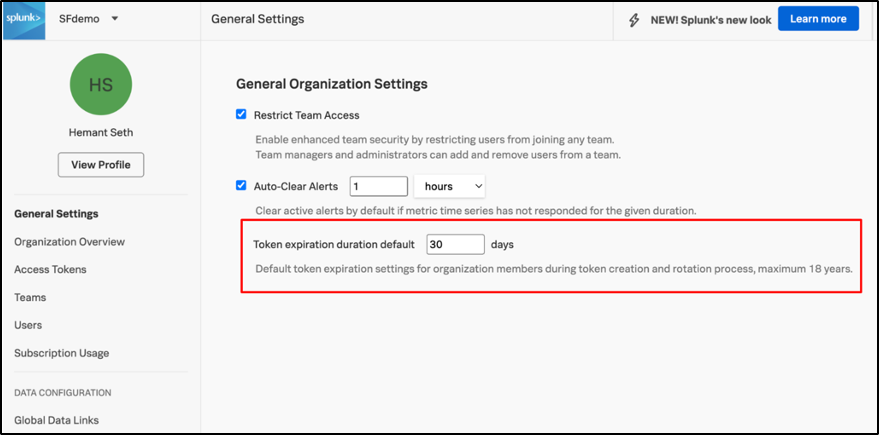The width and height of the screenshot is (880, 436).
Task: Click the Auto-Clear Alerts duration field
Action: tap(379, 186)
